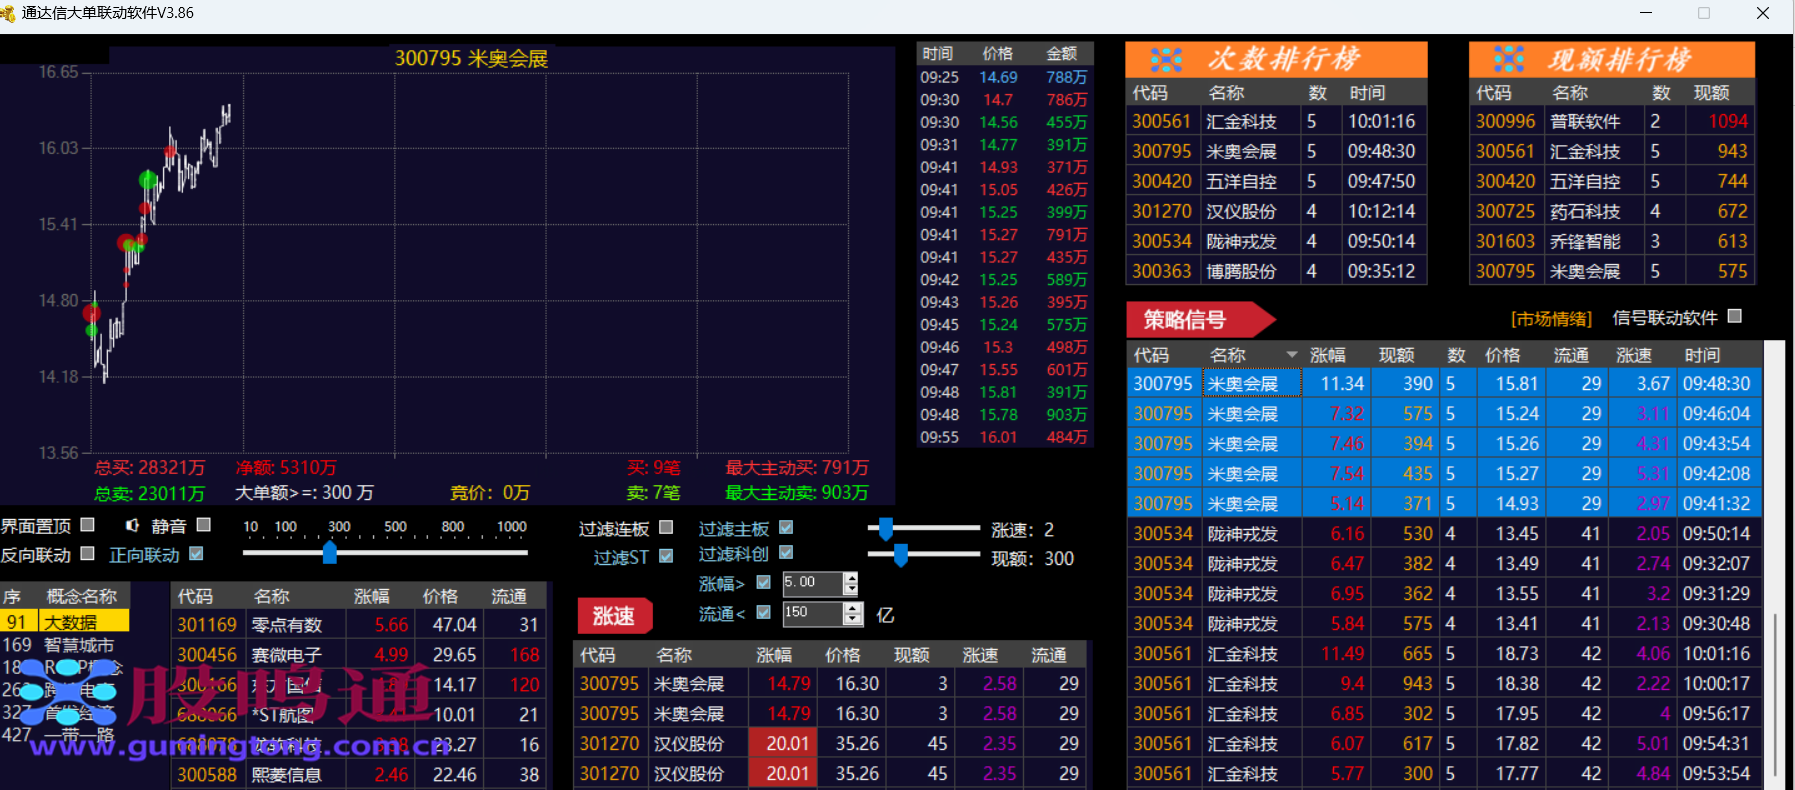1795x790 pixels.
Task: Click the 流通< value field showing 150
Action: click(812, 613)
